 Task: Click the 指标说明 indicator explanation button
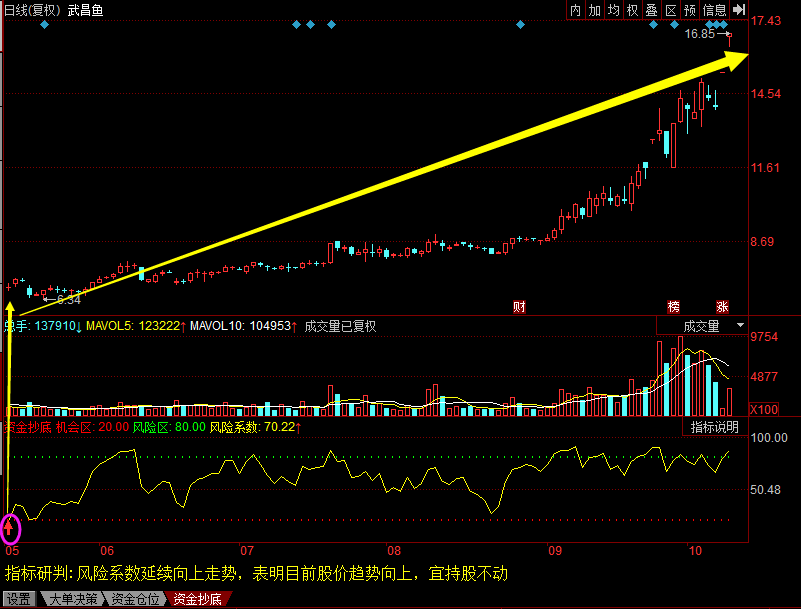tap(715, 427)
